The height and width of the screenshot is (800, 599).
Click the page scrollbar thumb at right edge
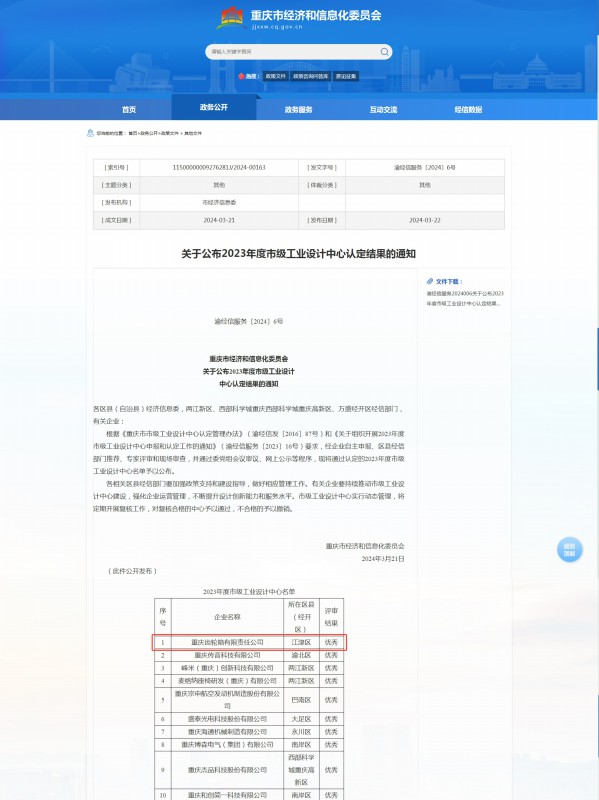point(597,359)
